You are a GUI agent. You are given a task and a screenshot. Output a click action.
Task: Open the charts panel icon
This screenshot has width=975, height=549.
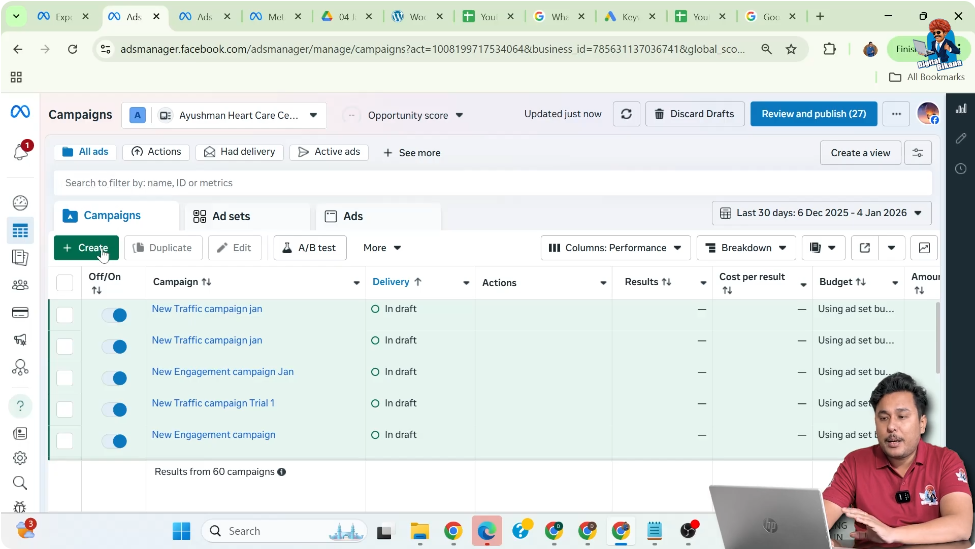click(924, 247)
